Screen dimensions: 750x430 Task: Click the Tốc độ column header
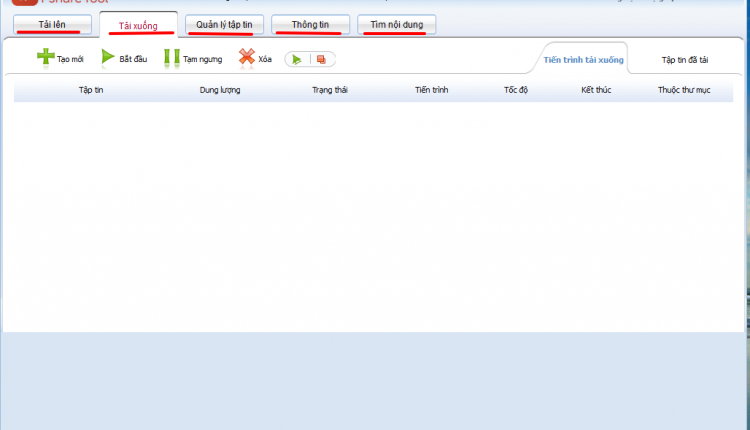coord(516,90)
